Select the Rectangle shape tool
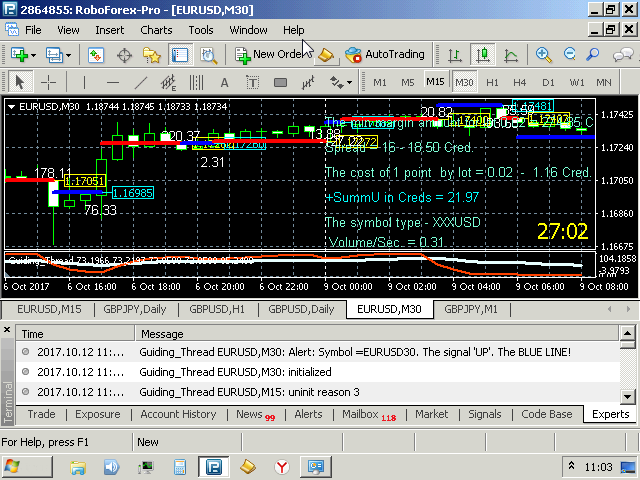 (x=280, y=83)
